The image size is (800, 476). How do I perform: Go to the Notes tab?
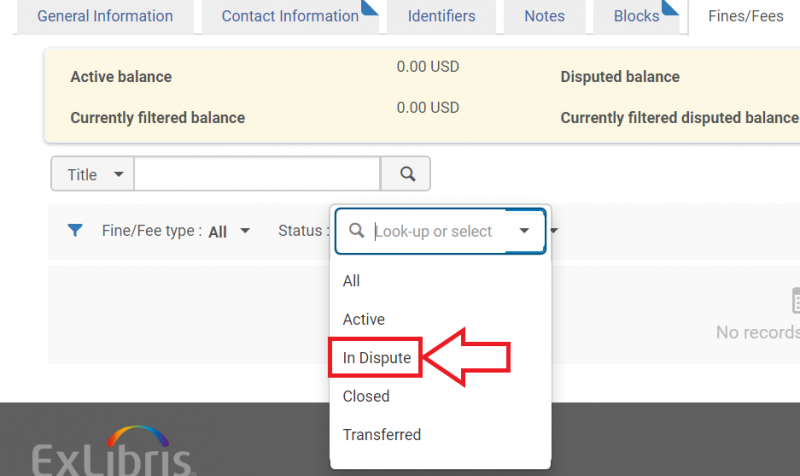pyautogui.click(x=544, y=16)
